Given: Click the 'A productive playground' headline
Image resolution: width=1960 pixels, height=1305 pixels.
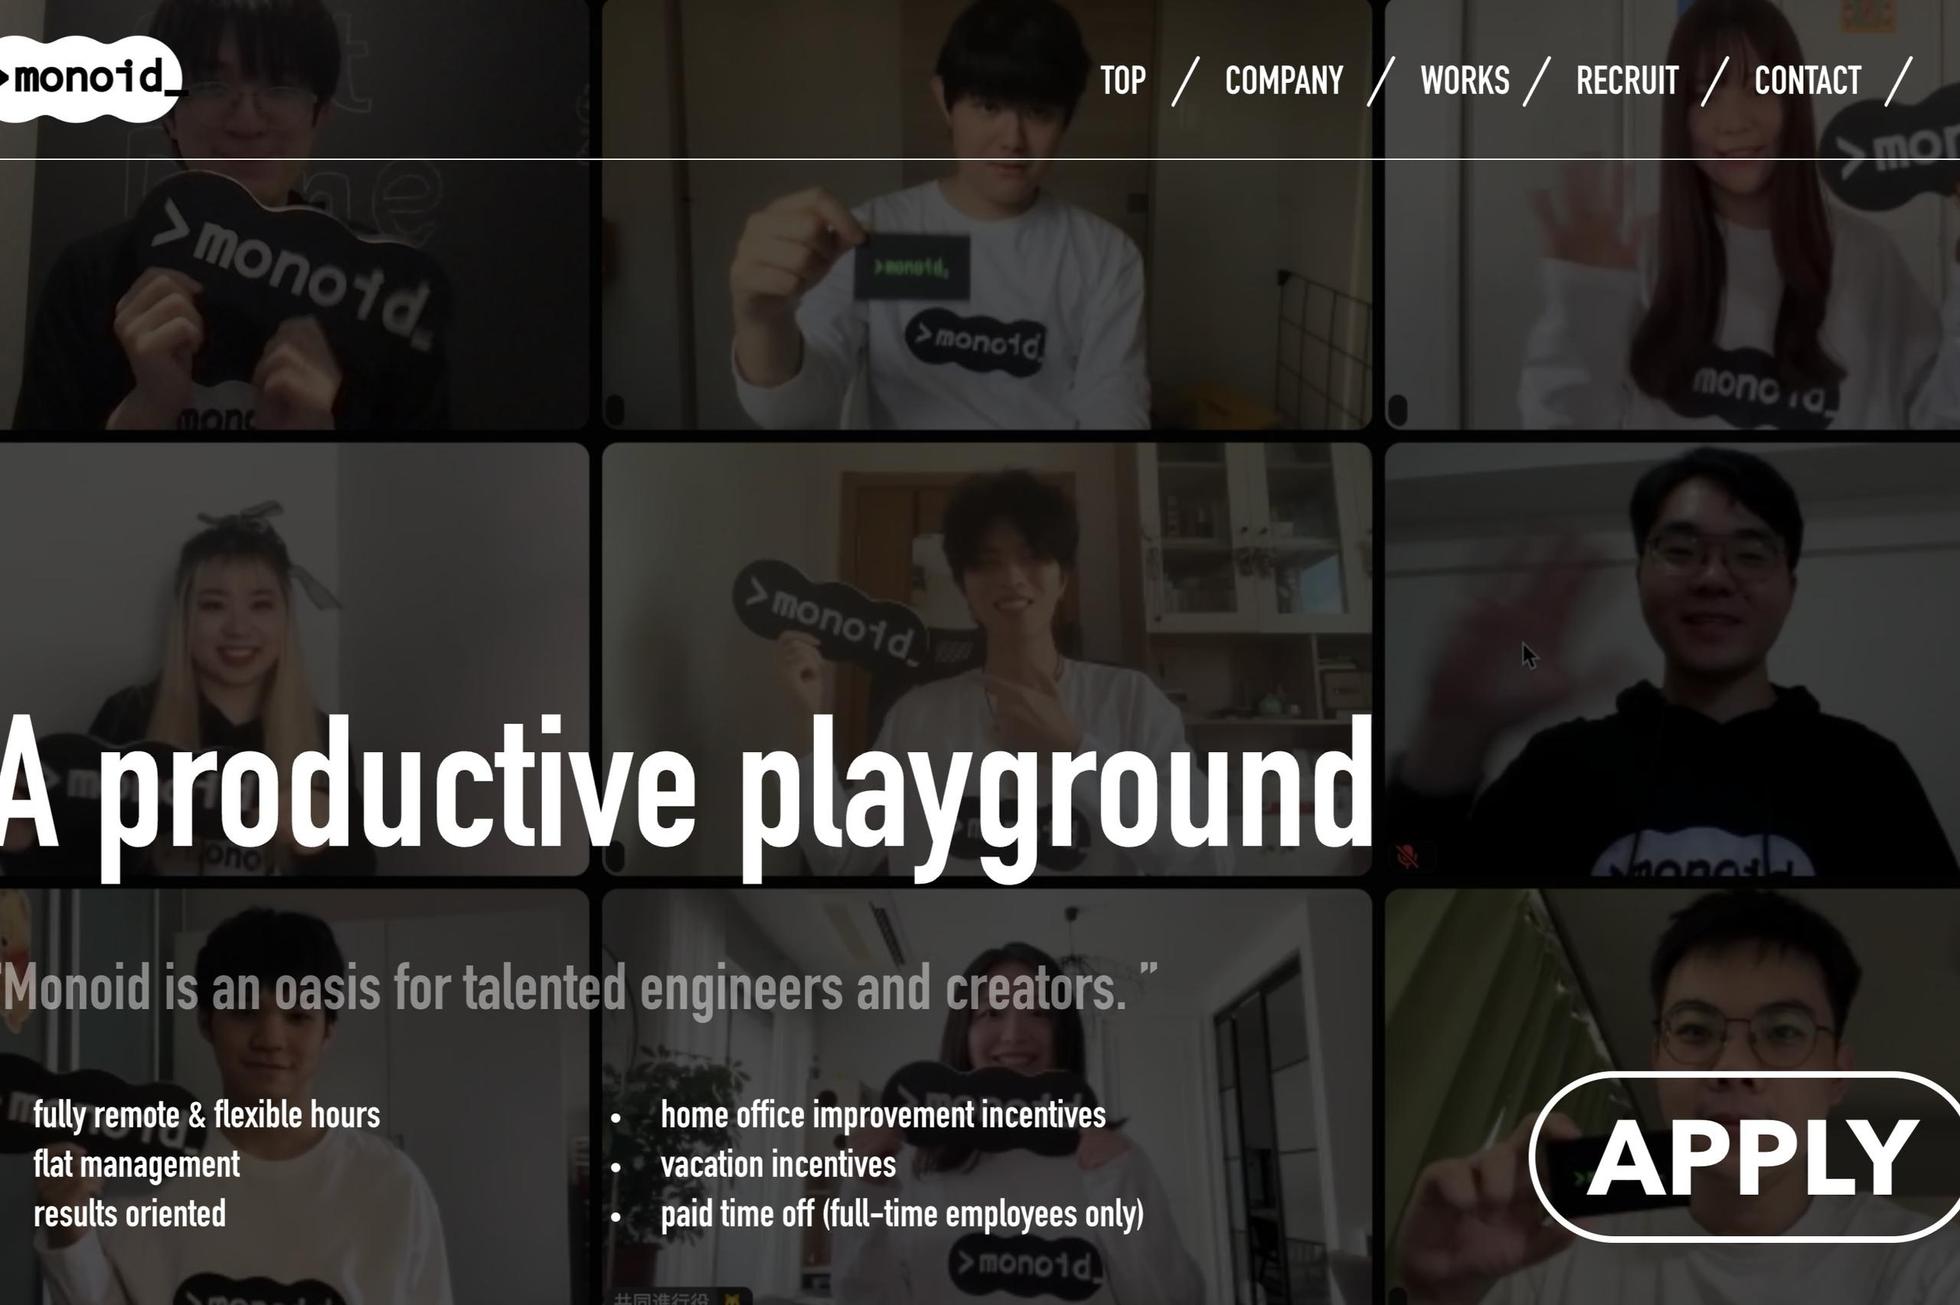Looking at the screenshot, I should pyautogui.click(x=686, y=790).
